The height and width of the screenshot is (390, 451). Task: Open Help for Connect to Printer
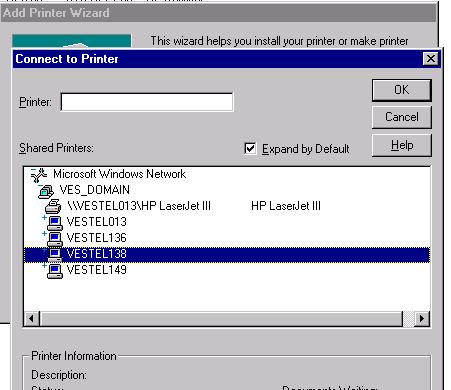[402, 145]
